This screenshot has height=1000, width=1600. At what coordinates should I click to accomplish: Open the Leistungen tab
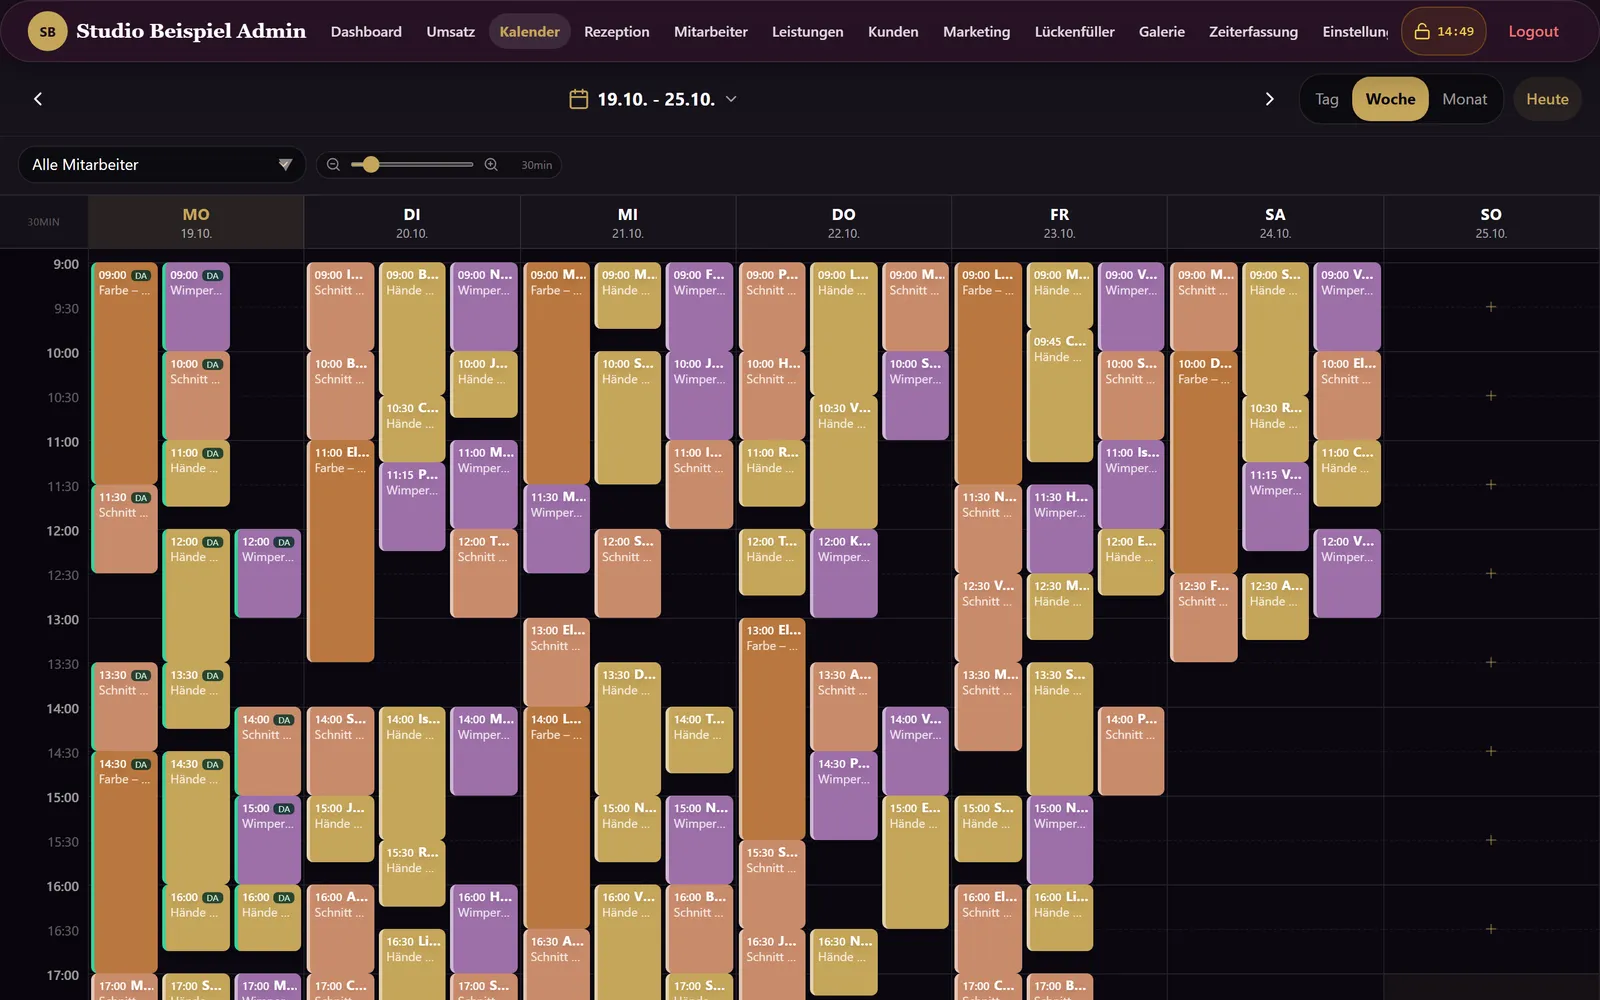pos(807,32)
